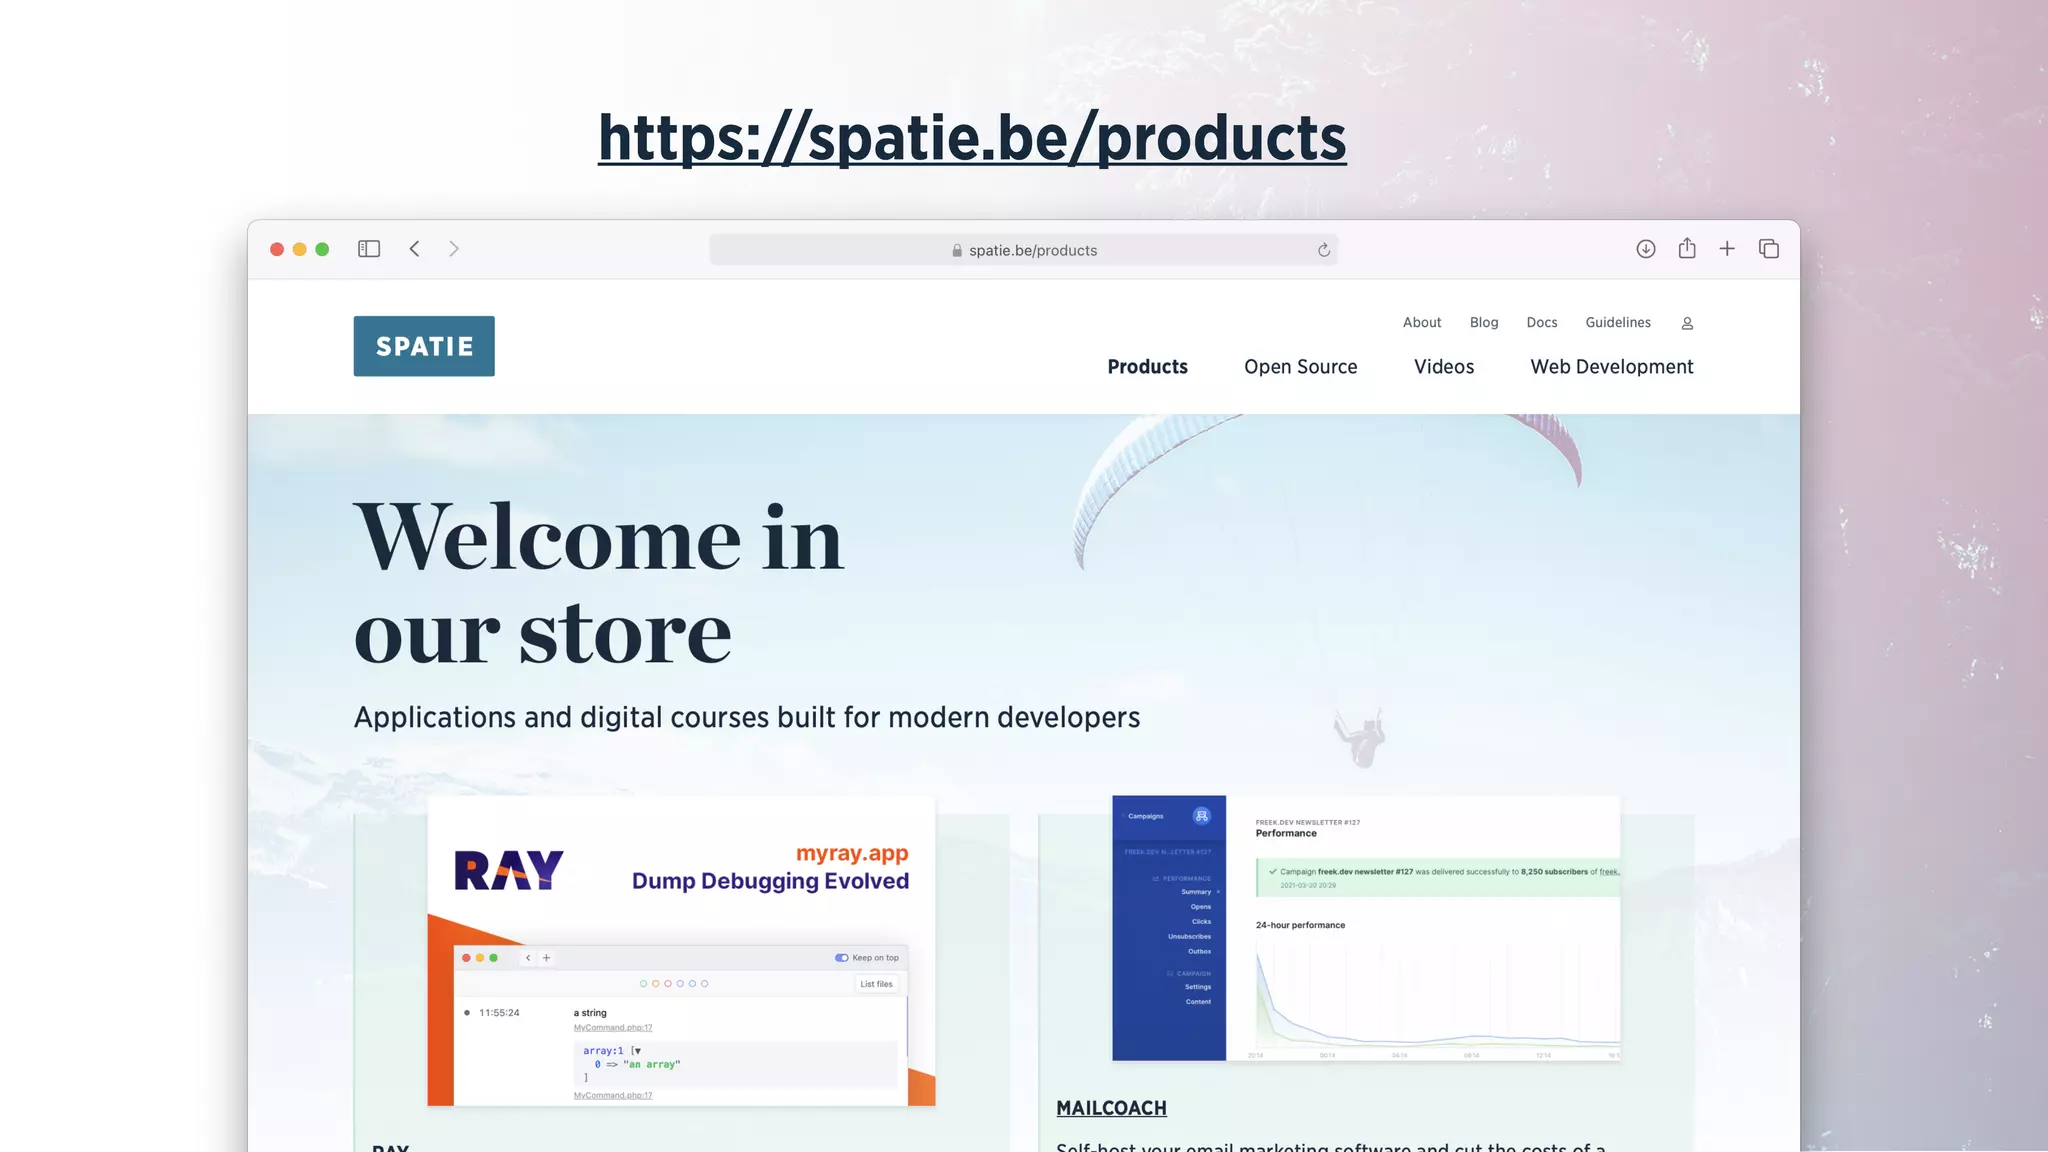Click the myray.app text
This screenshot has width=2048, height=1152.
pos(852,853)
